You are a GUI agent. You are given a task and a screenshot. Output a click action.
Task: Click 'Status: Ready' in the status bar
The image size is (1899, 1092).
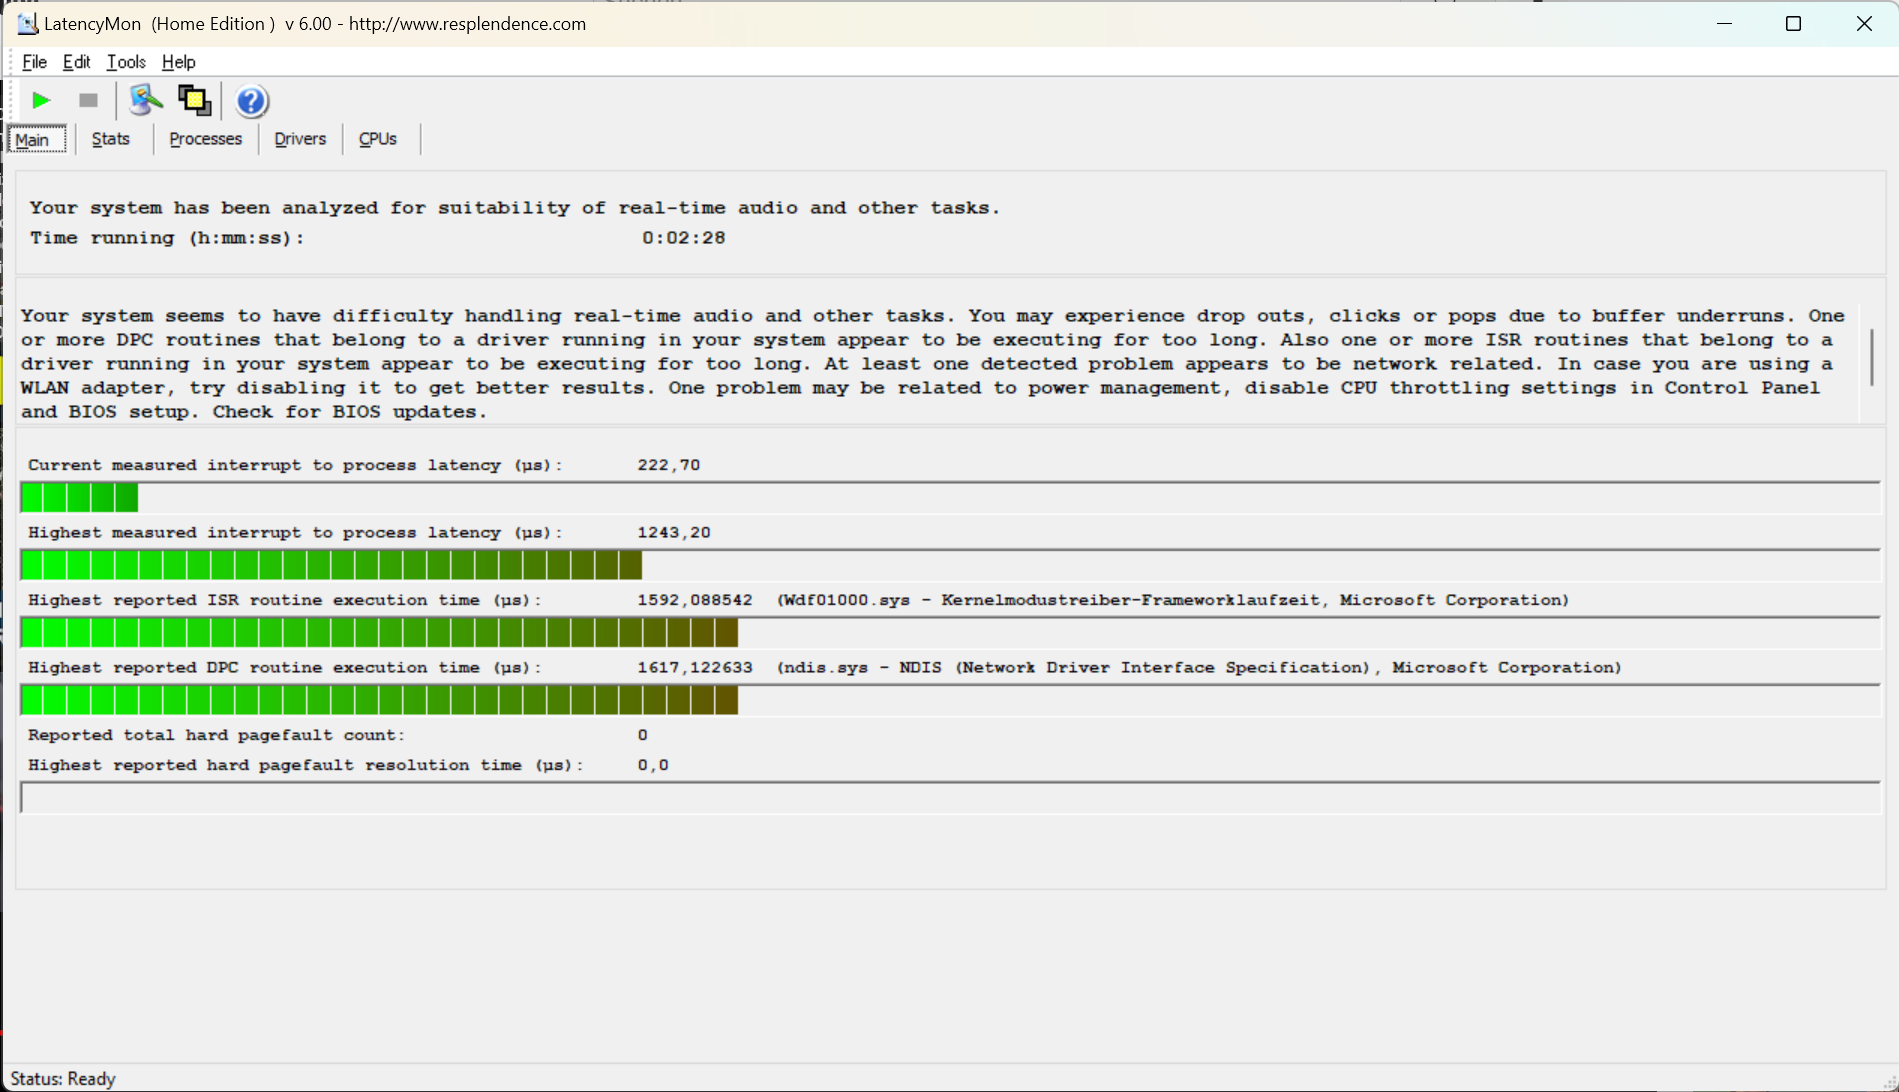(63, 1079)
